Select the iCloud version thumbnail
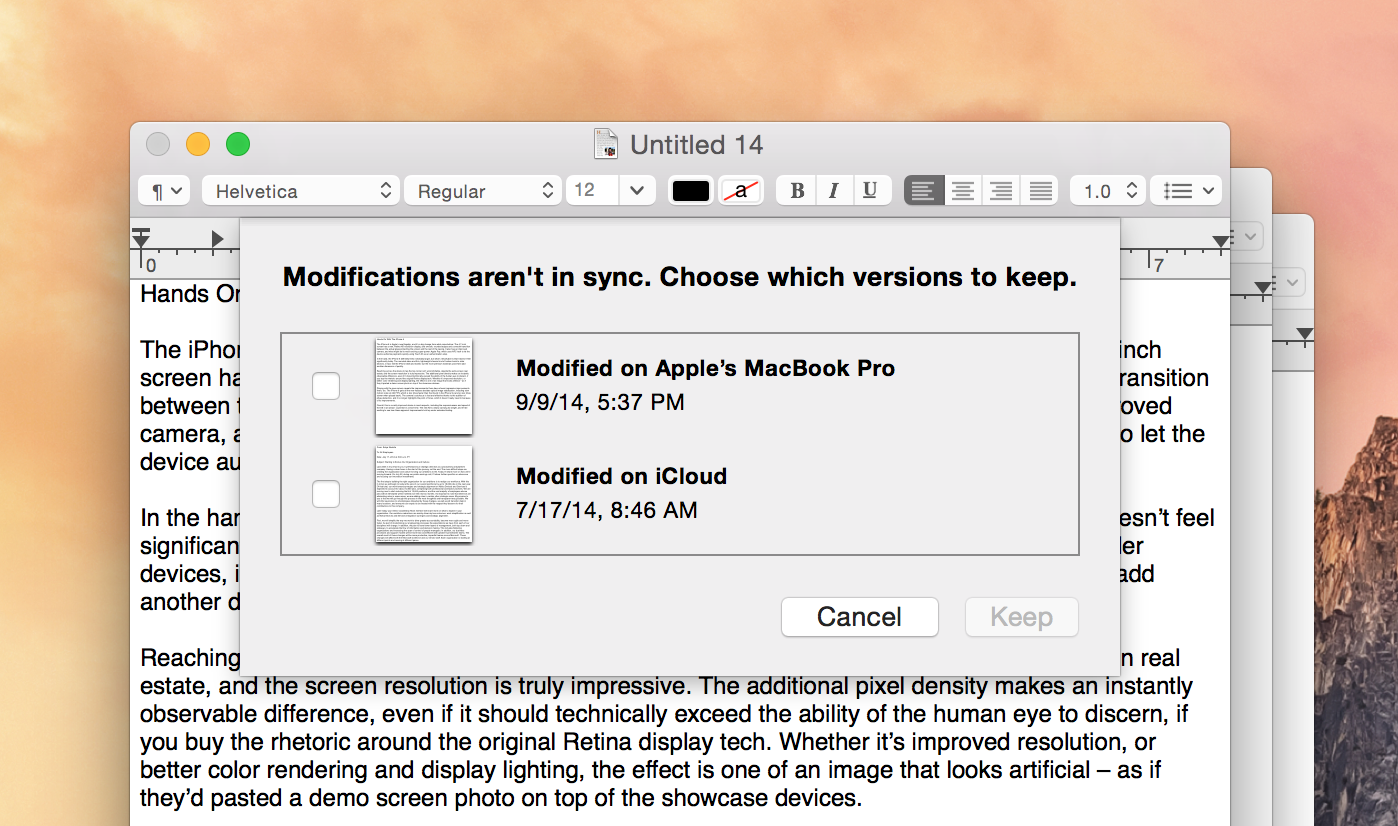 424,494
